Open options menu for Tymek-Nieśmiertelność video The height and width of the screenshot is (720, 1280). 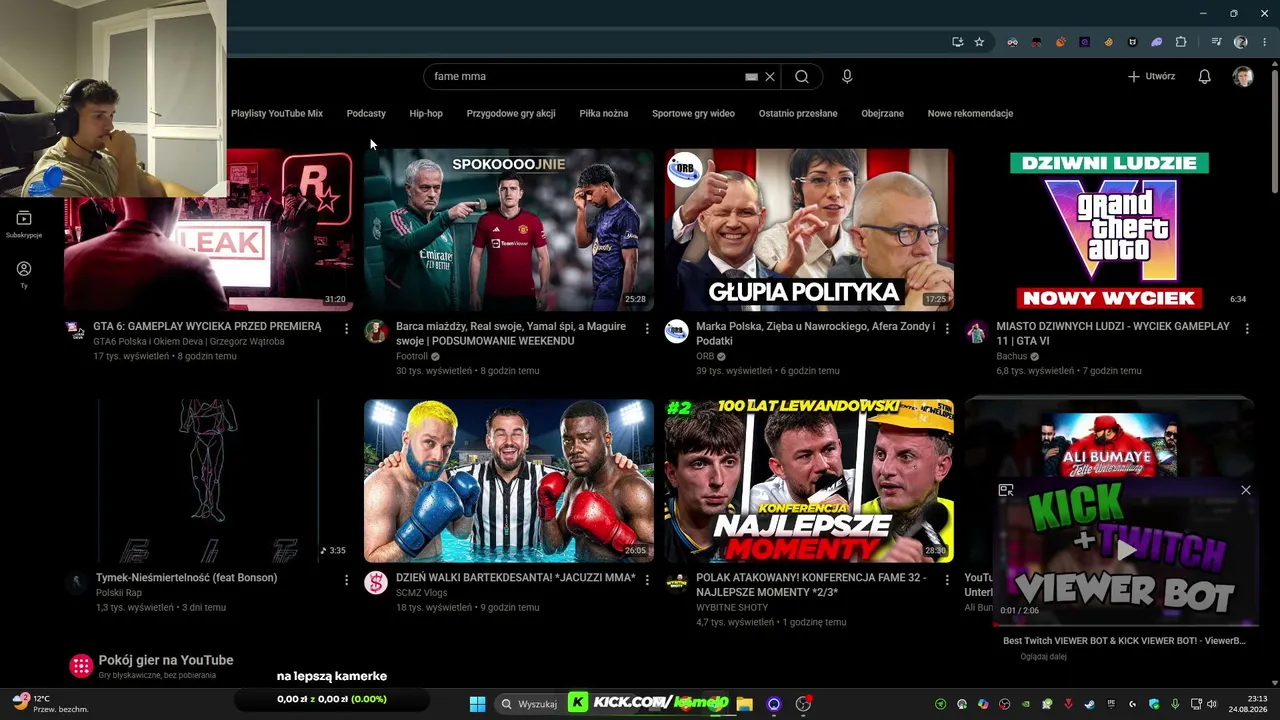(346, 579)
